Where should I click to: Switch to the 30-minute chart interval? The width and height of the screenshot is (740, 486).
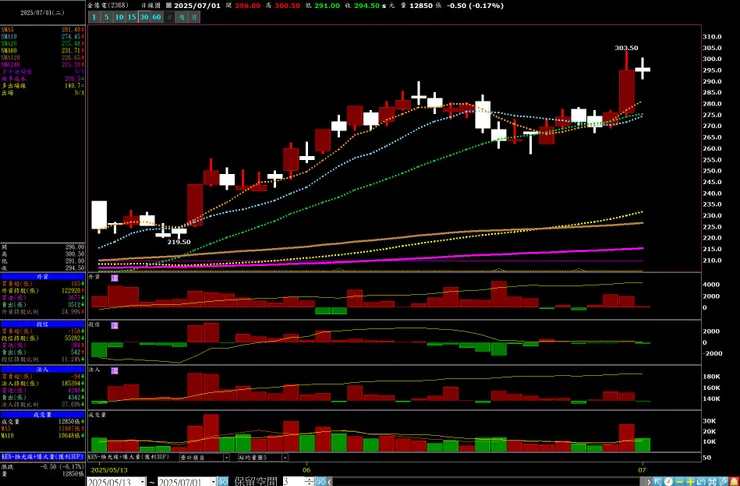point(144,17)
